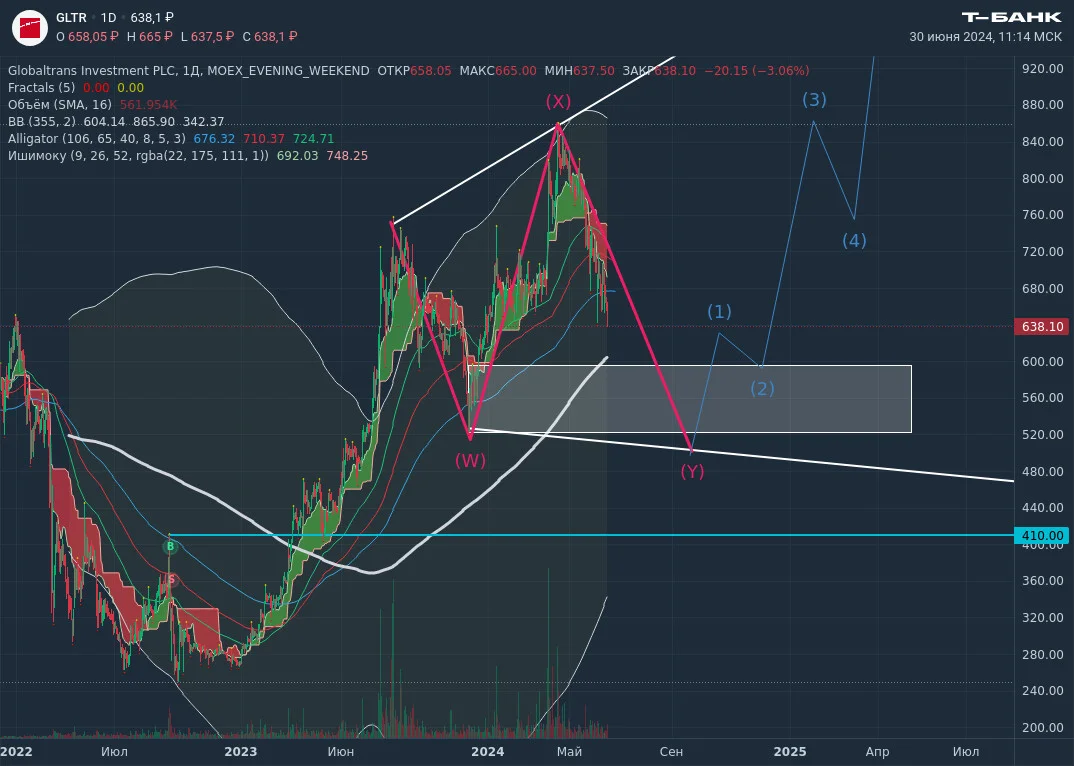Viewport: 1074px width, 766px height.
Task: Select the (X) wave label
Action: click(558, 102)
